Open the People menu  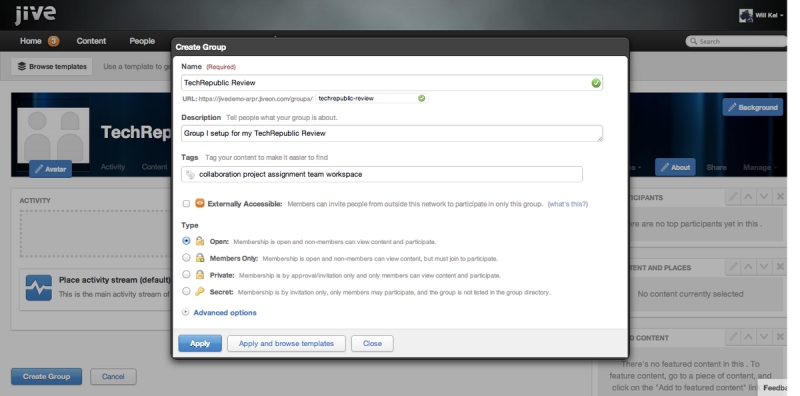pos(142,41)
